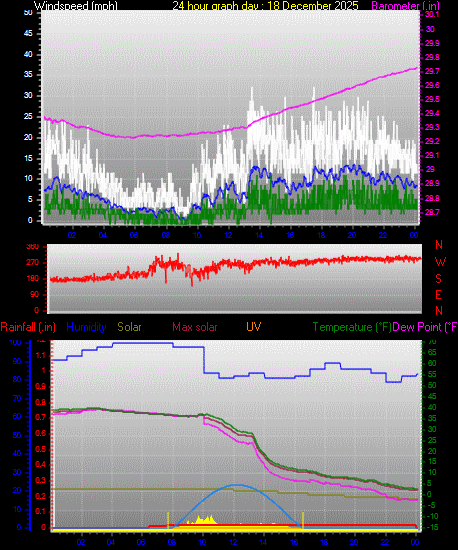The height and width of the screenshot is (550, 458).
Task: Click the 'Solar' legend label
Action: click(x=129, y=327)
